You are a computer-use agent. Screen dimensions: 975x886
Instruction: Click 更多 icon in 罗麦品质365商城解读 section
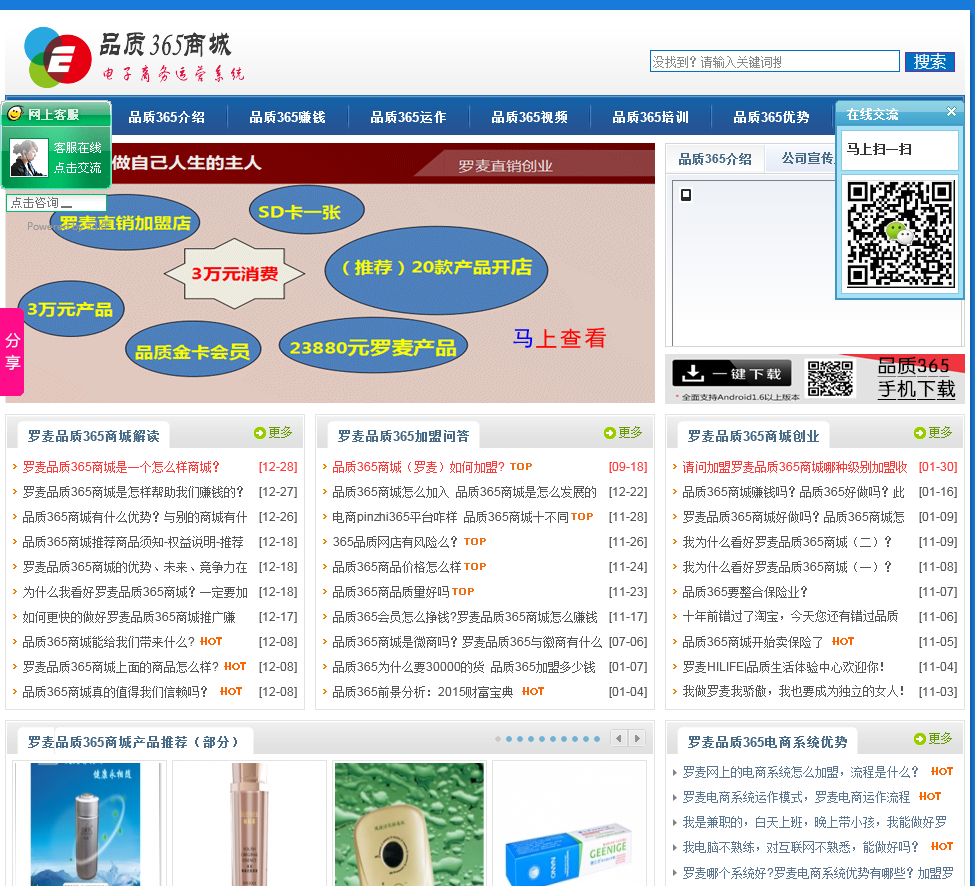[x=273, y=433]
